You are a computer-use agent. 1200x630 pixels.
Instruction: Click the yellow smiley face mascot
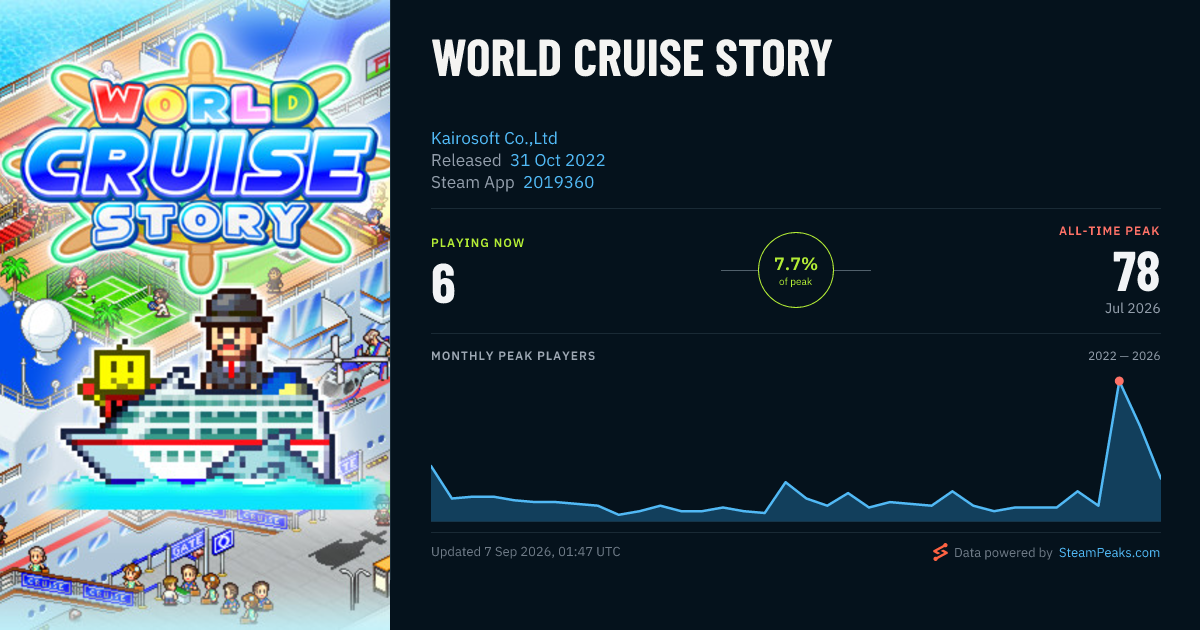(121, 376)
